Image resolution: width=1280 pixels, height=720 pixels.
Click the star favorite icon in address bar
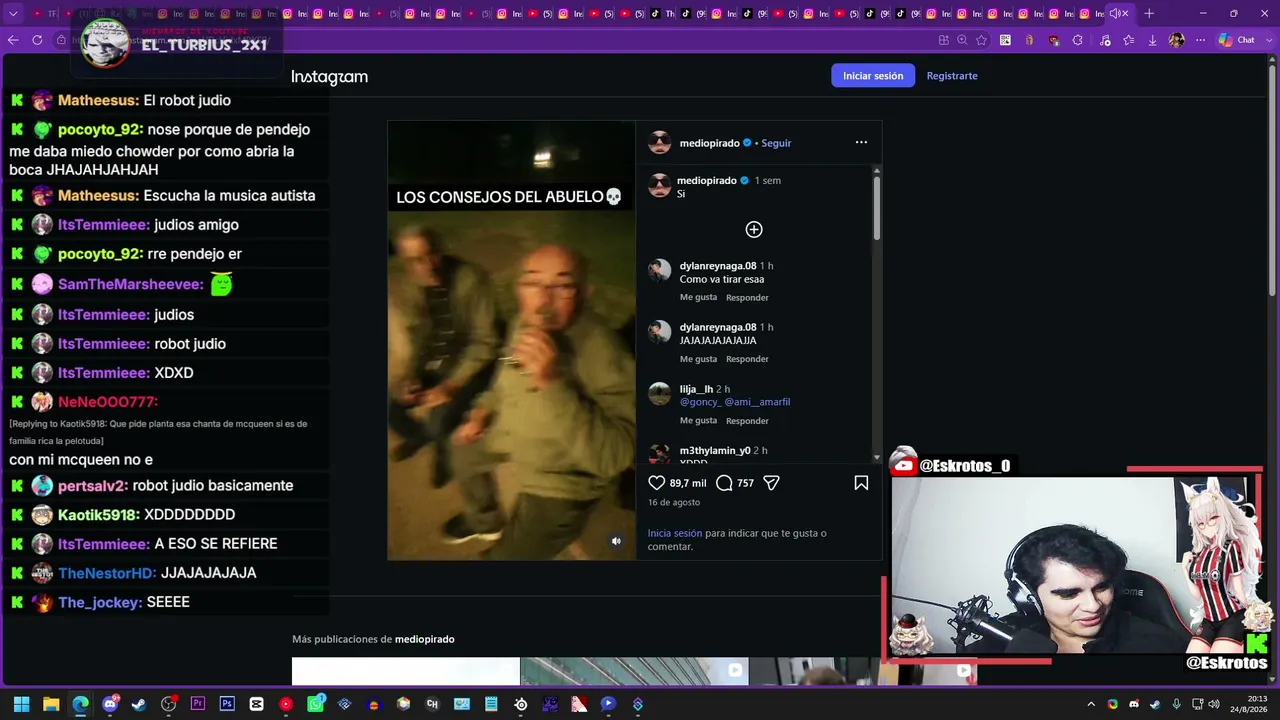click(981, 40)
